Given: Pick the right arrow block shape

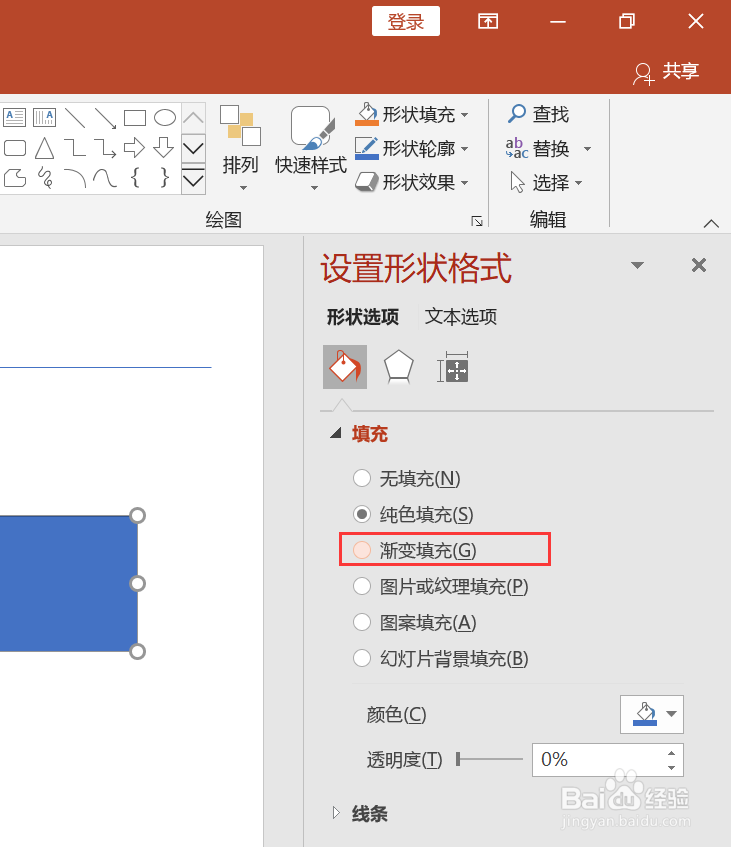Looking at the screenshot, I should coord(135,147).
